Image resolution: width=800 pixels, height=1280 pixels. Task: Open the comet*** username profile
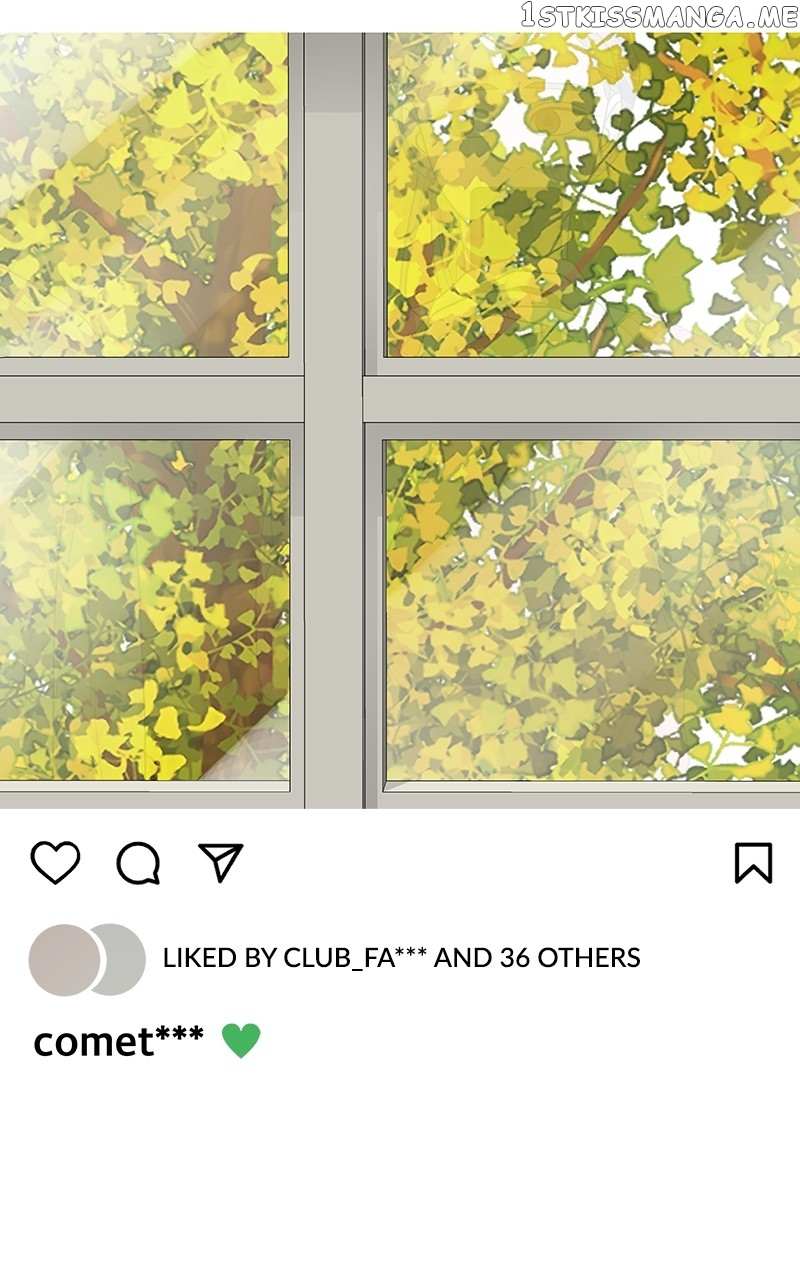tap(118, 1041)
